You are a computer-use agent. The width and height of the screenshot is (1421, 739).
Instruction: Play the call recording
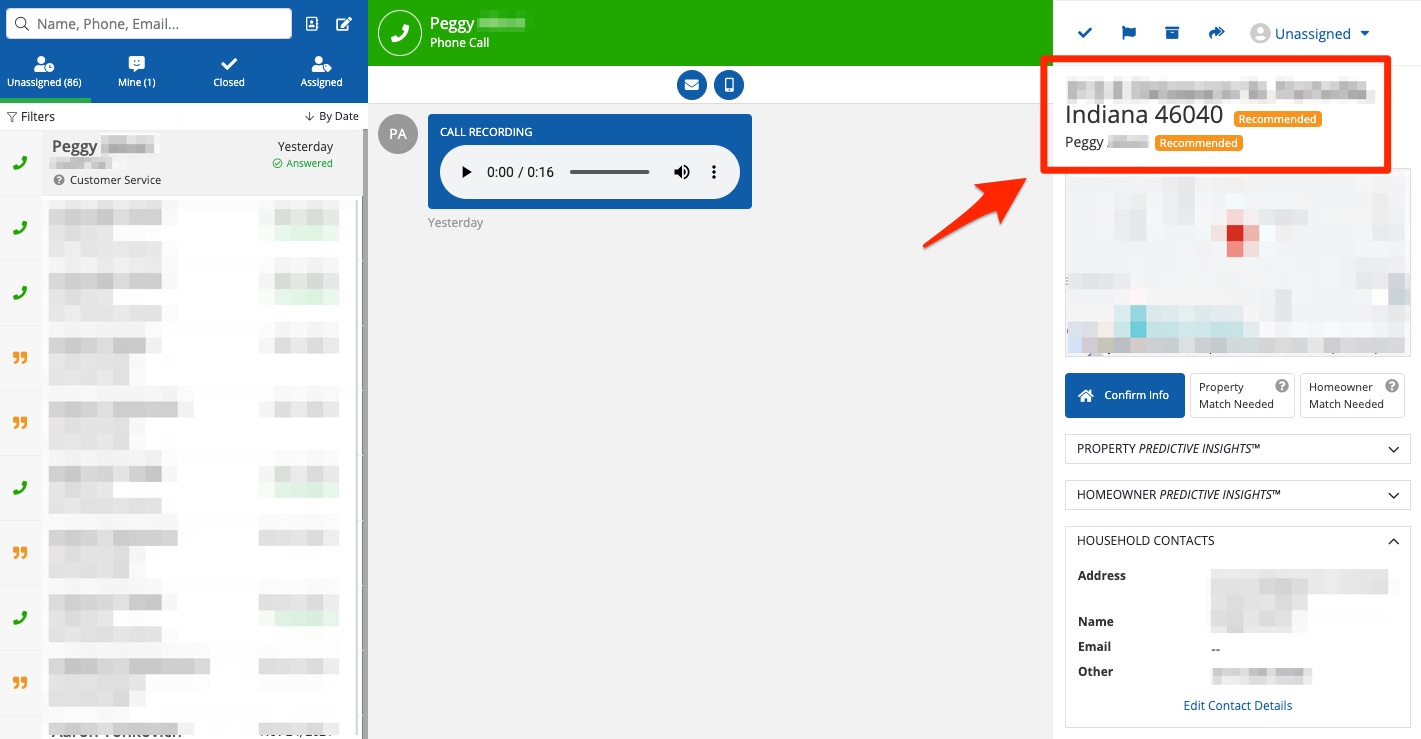[x=466, y=172]
